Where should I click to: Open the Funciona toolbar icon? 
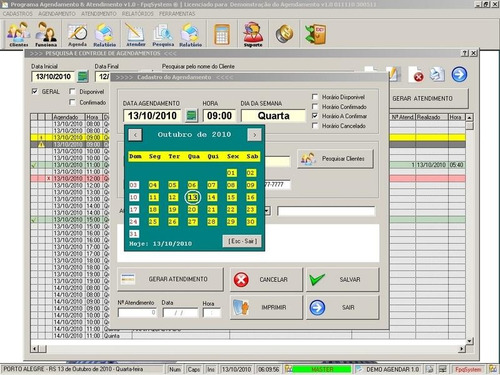[46, 34]
